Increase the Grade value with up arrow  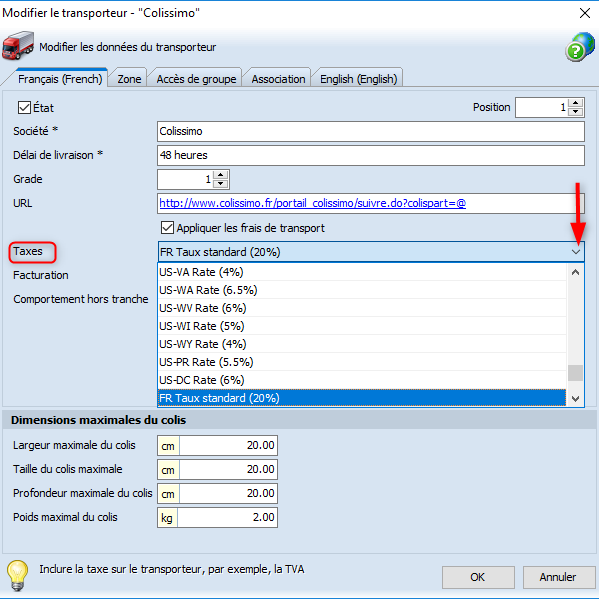pyautogui.click(x=220, y=175)
